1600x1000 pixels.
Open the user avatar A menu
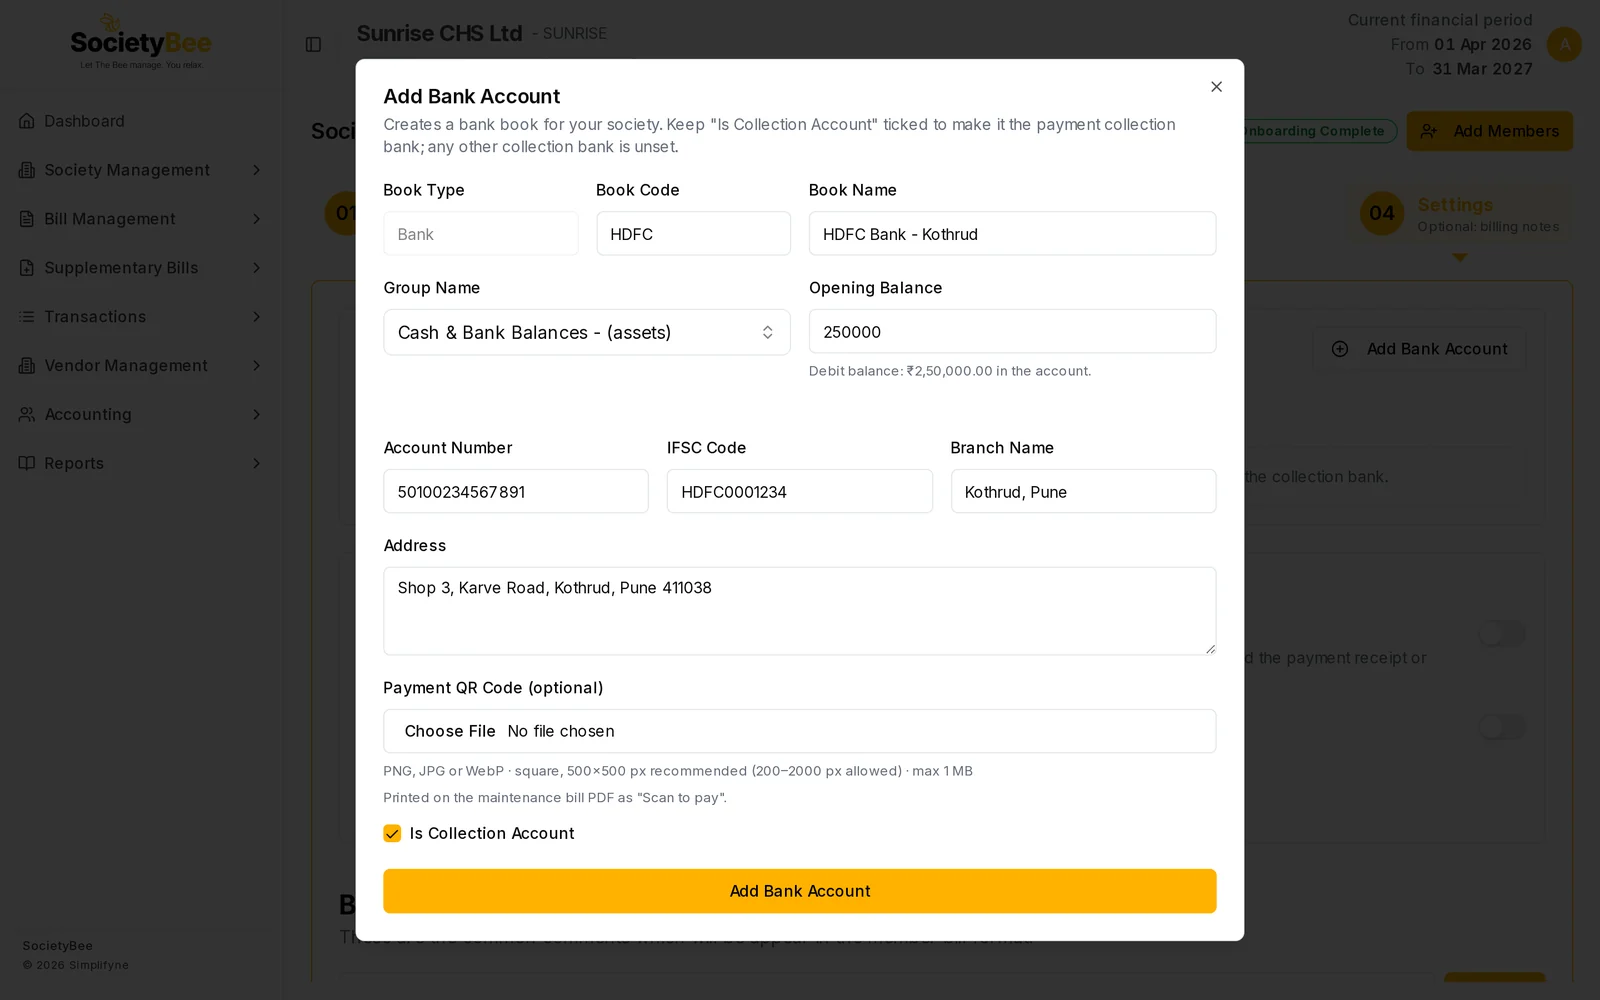1564,44
